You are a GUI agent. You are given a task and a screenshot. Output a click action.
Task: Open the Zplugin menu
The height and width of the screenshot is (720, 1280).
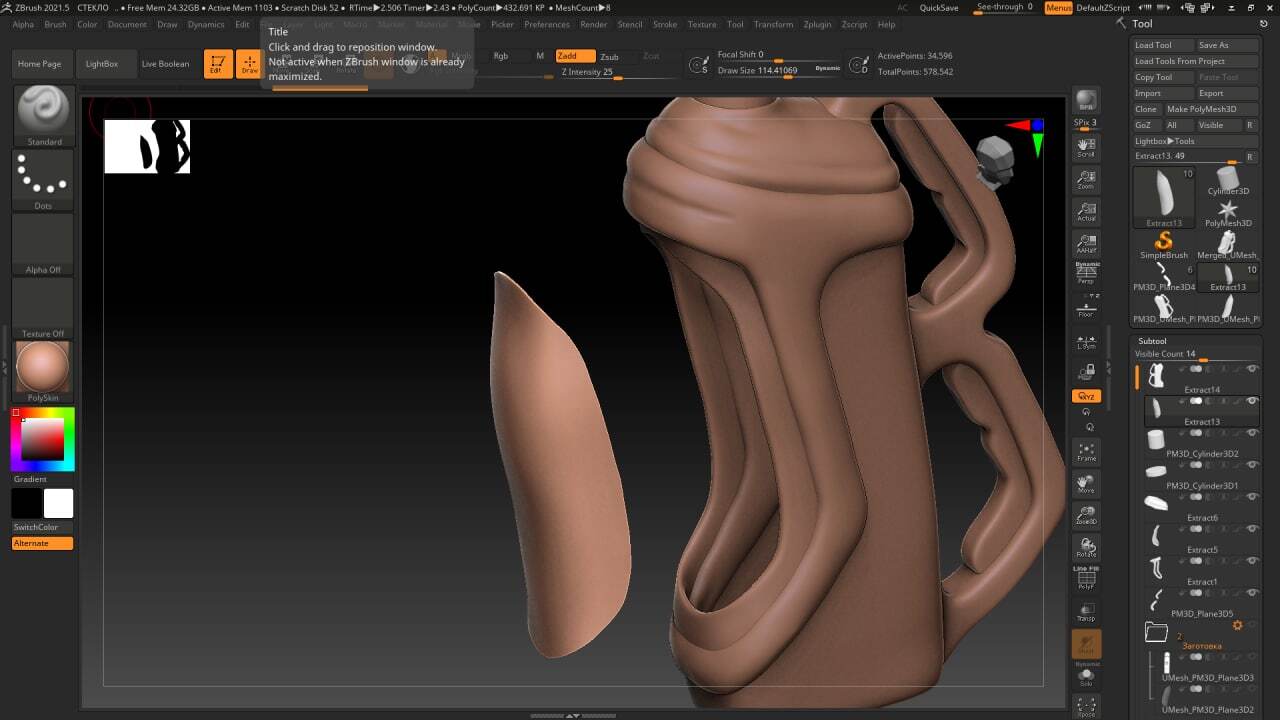click(817, 24)
